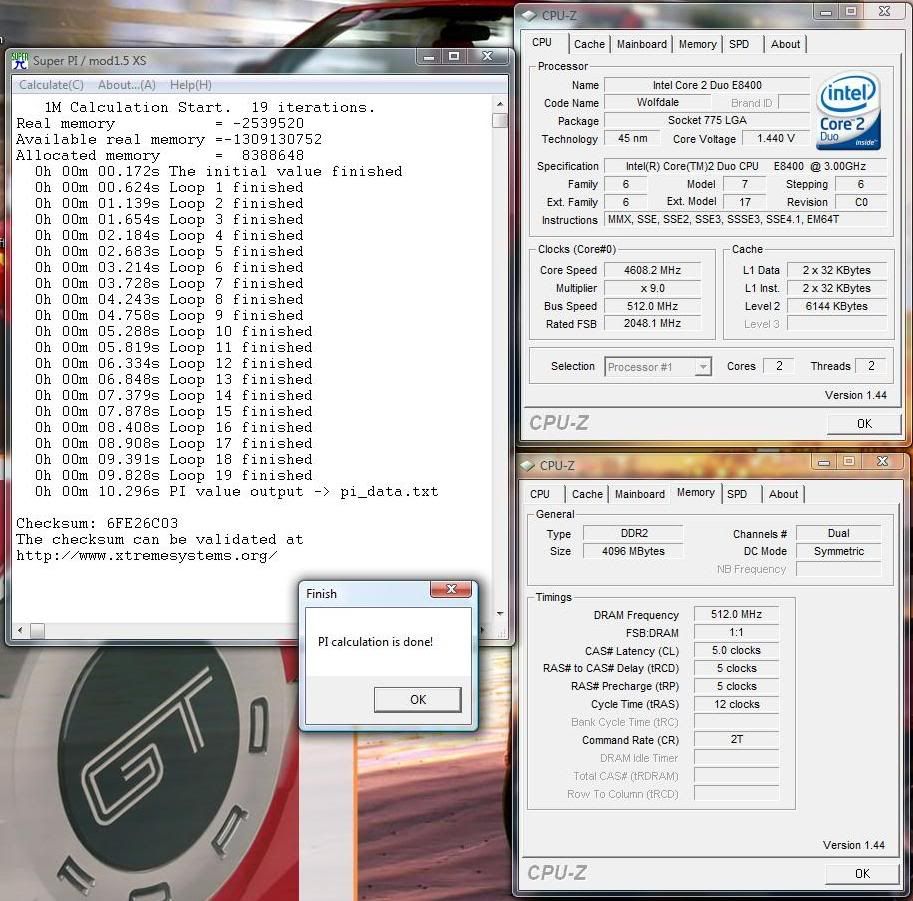Viewport: 913px width, 901px height.
Task: Click the Level 2 cache value 6144 KBytes
Action: (x=837, y=306)
